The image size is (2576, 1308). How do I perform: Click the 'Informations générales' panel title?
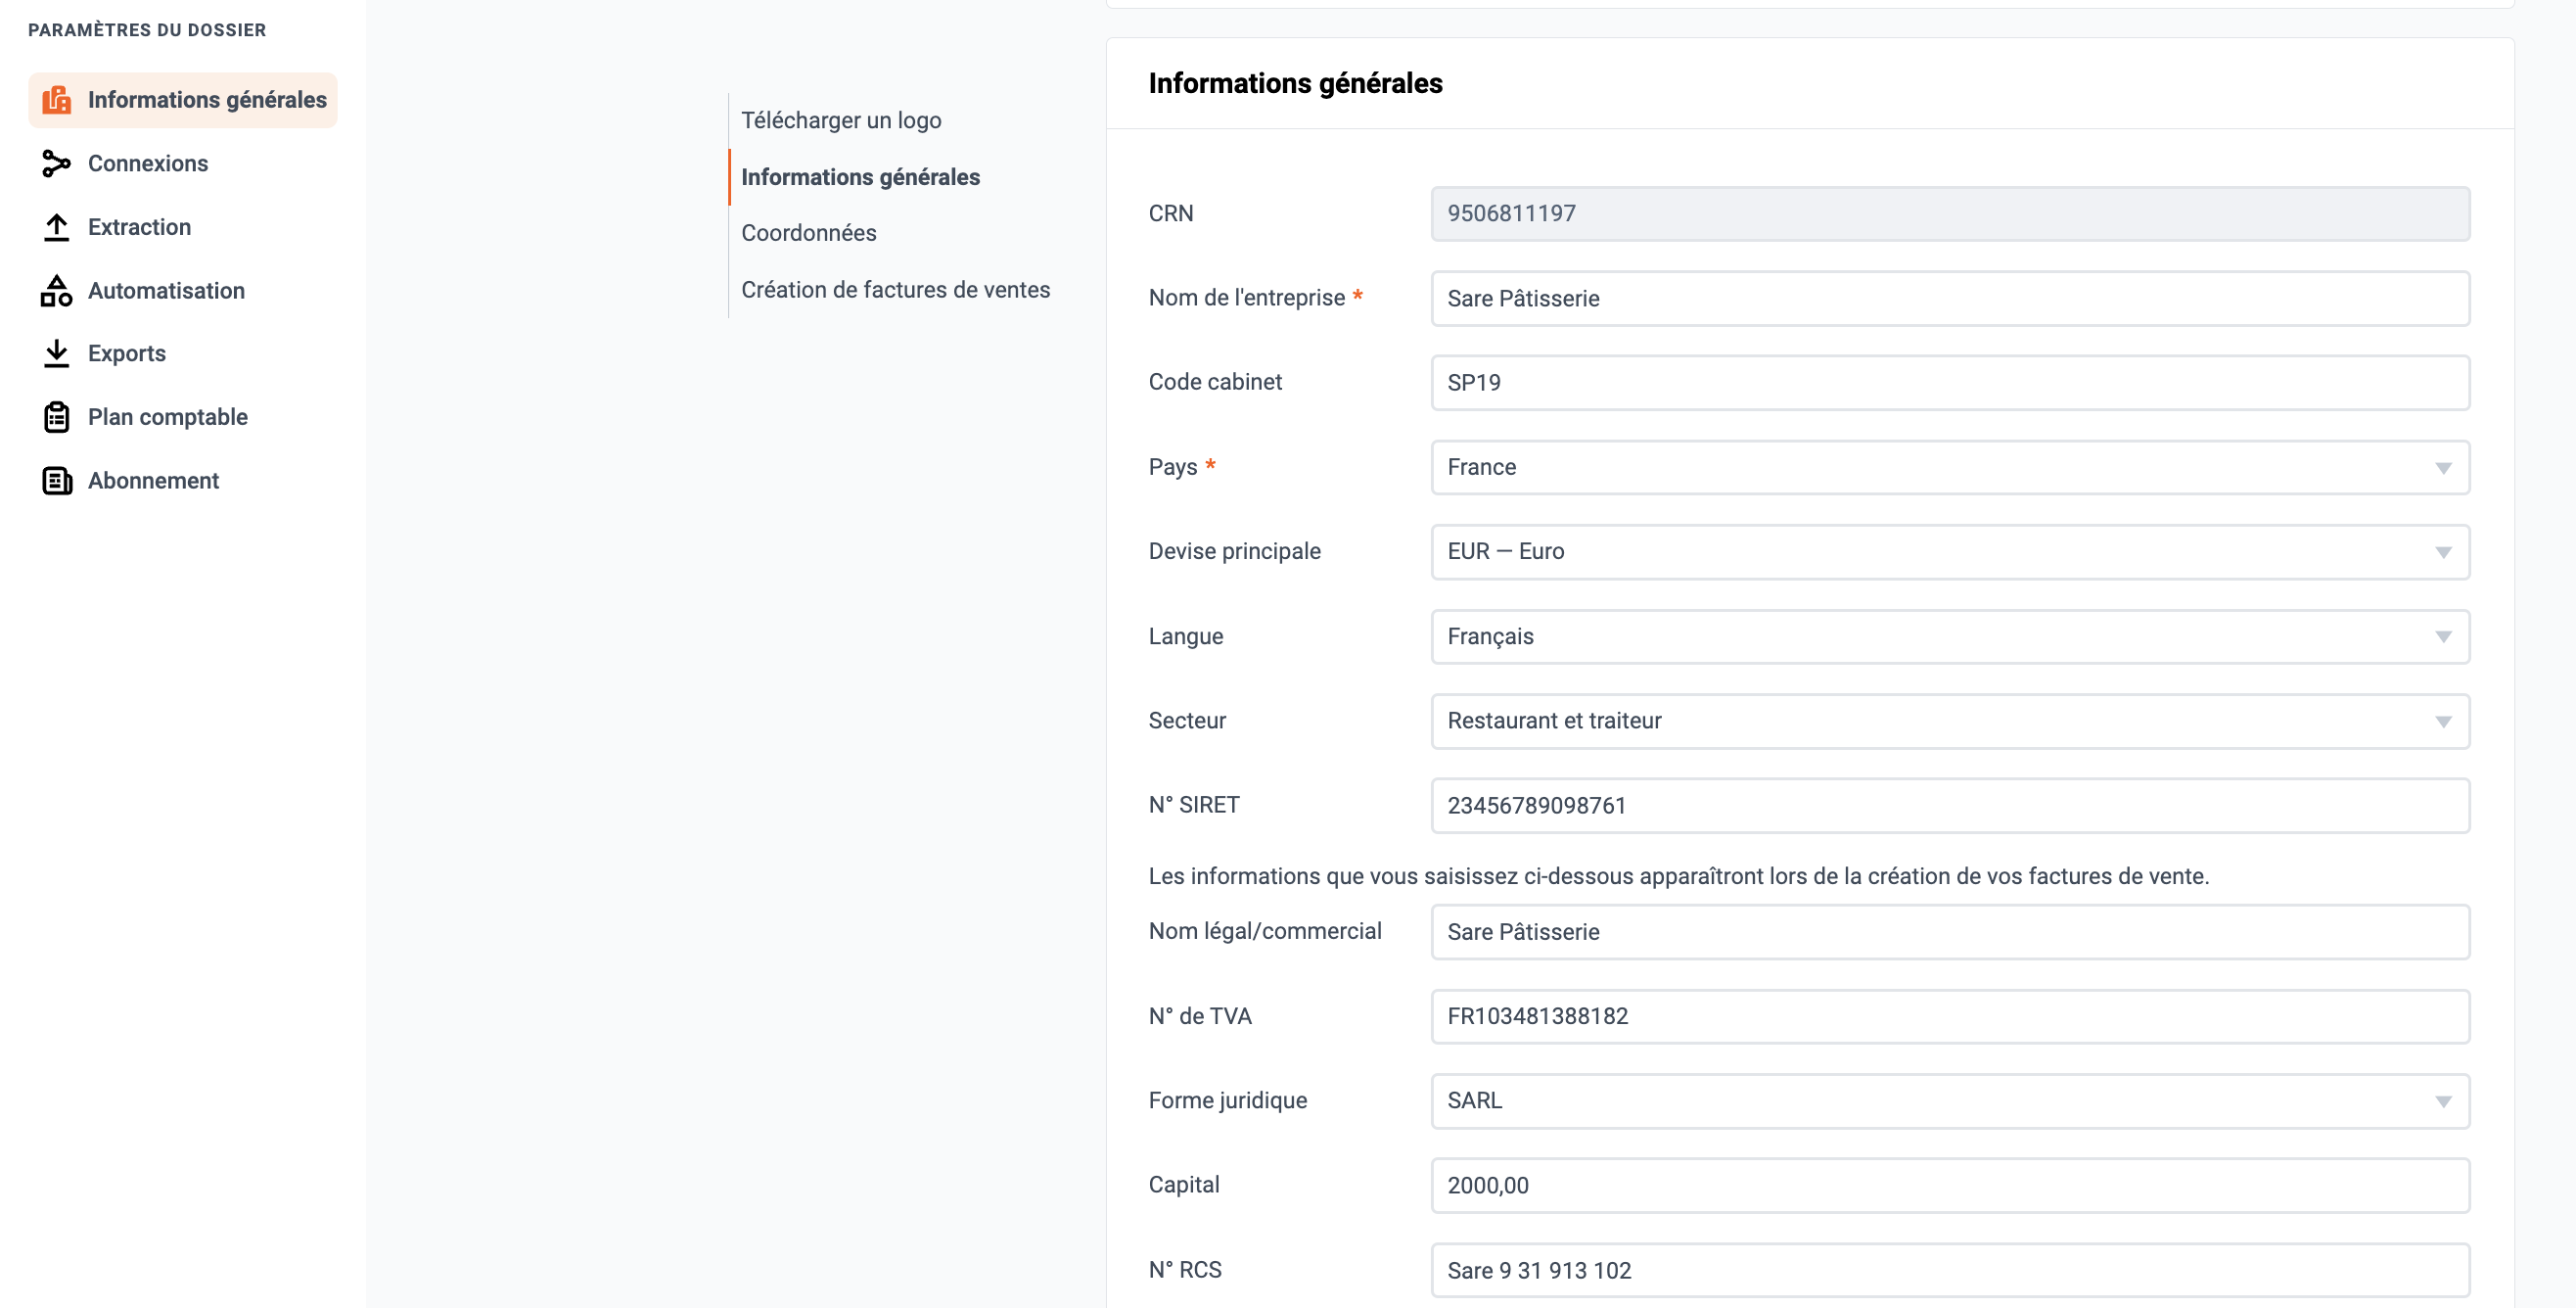coord(1295,83)
